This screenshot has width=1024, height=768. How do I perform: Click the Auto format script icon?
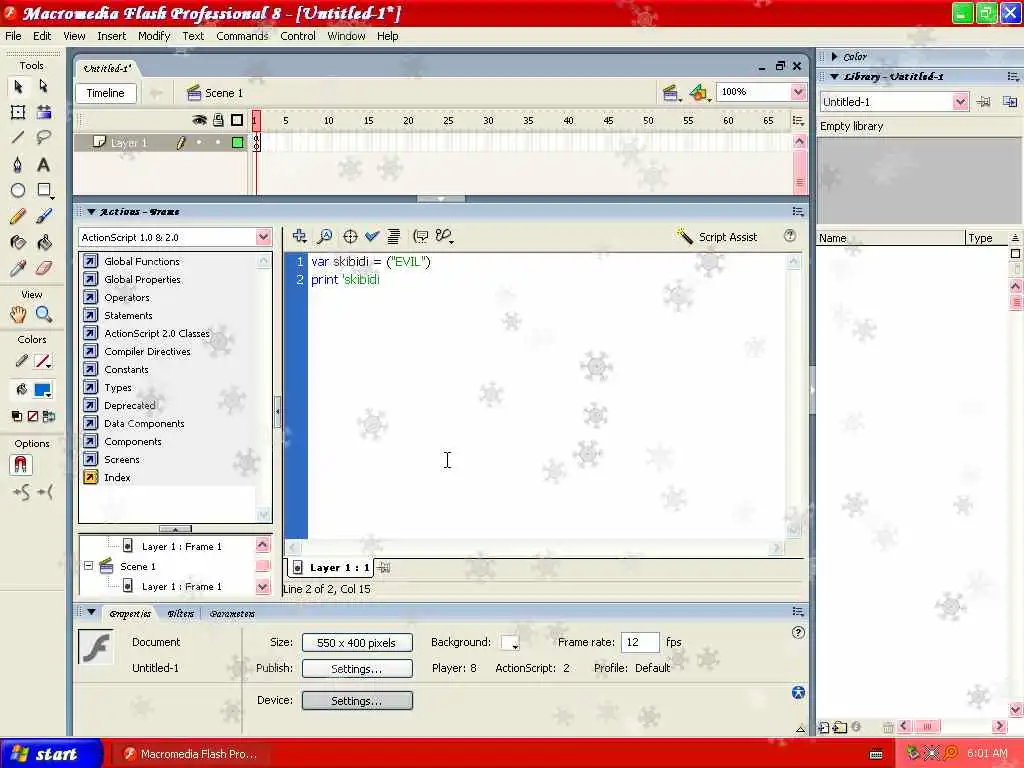394,236
